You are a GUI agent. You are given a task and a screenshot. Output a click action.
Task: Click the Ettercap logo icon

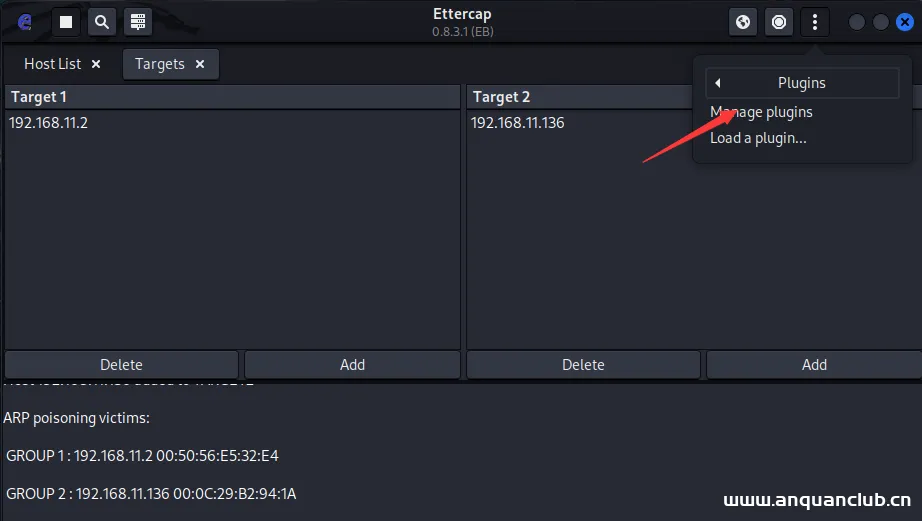click(26, 22)
